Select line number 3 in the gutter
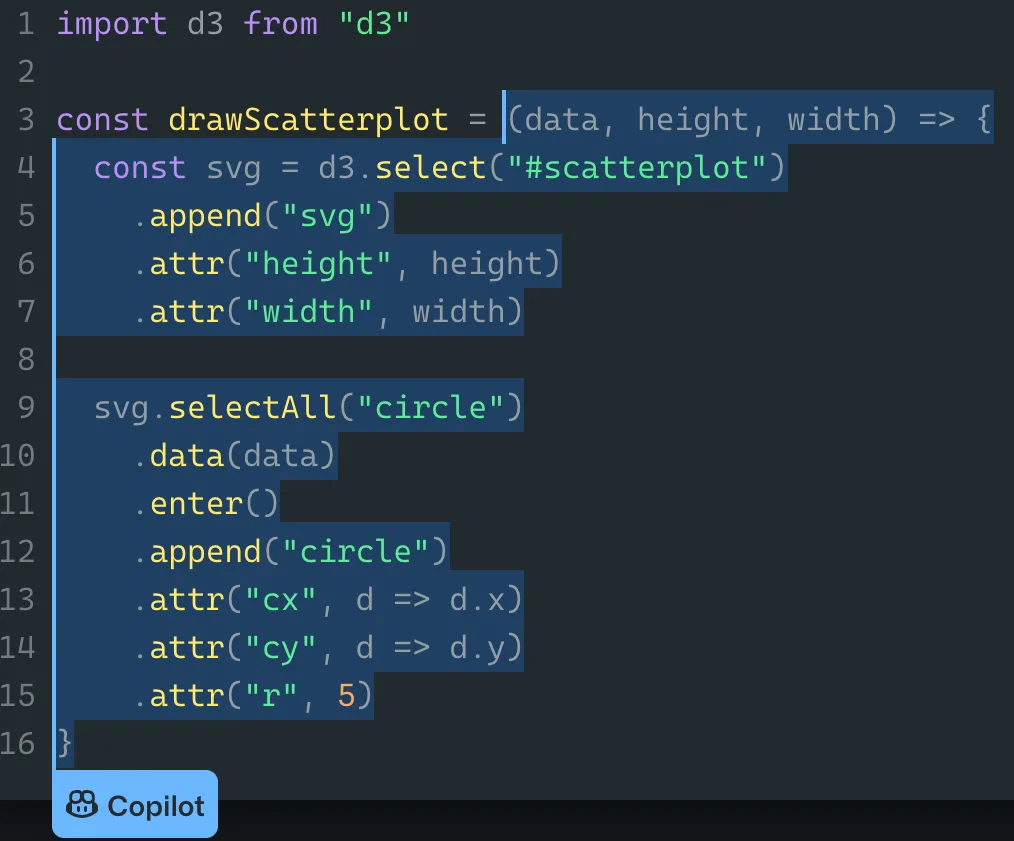The width and height of the screenshot is (1014, 841). click(x=26, y=120)
